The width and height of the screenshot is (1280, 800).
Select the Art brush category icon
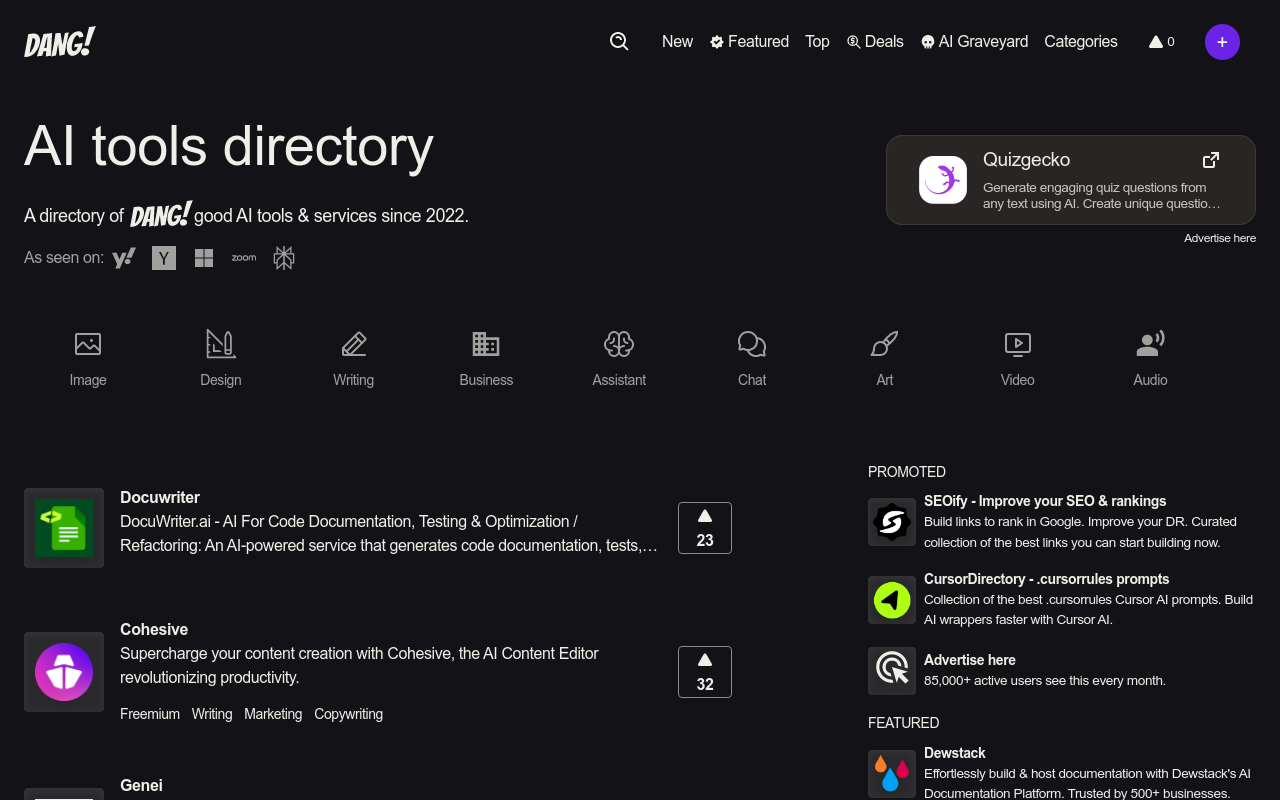(x=885, y=344)
